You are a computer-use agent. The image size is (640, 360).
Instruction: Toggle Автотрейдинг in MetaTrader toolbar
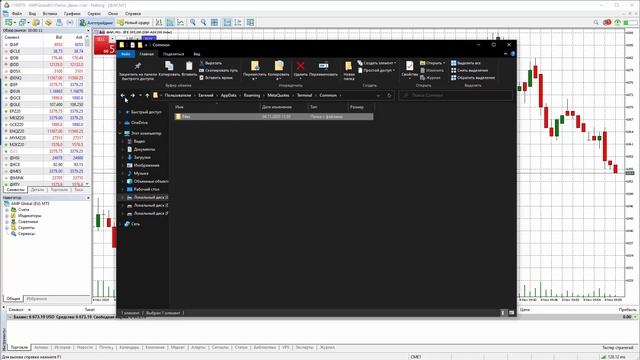(96, 22)
